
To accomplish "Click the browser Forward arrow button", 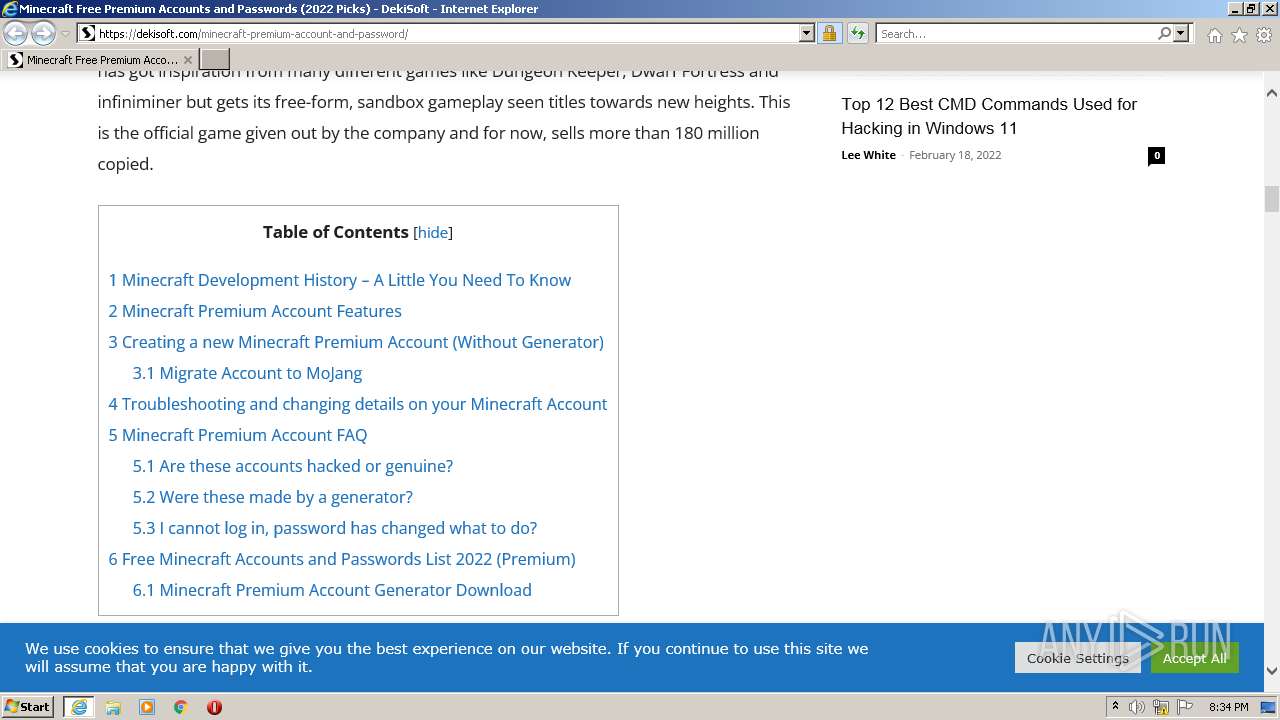I will pyautogui.click(x=43, y=33).
